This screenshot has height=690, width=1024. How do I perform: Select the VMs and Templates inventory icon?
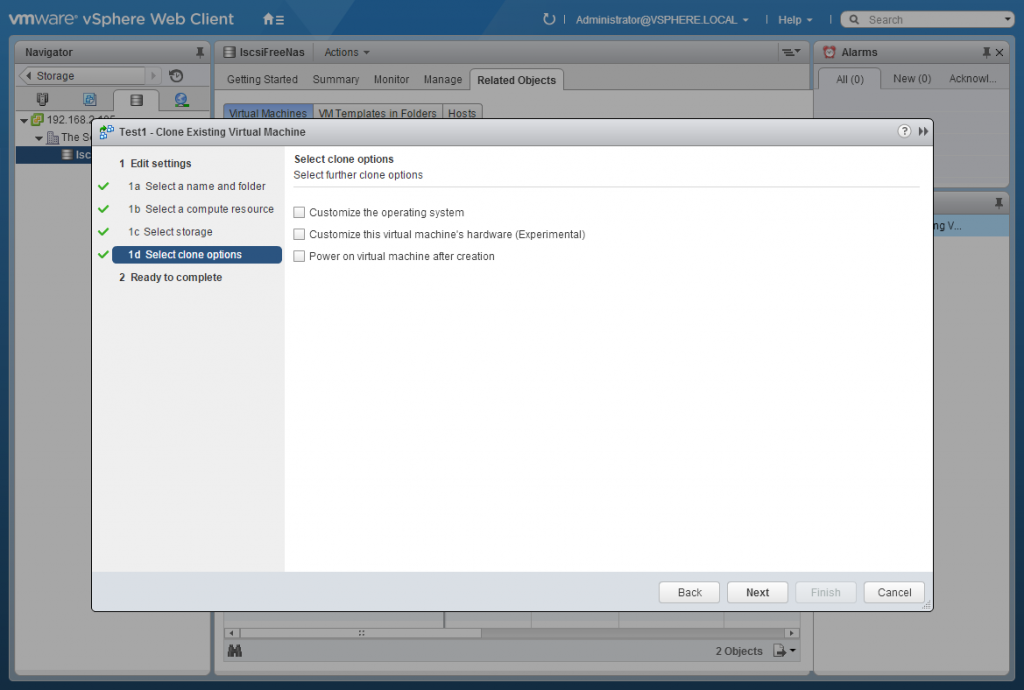point(87,100)
